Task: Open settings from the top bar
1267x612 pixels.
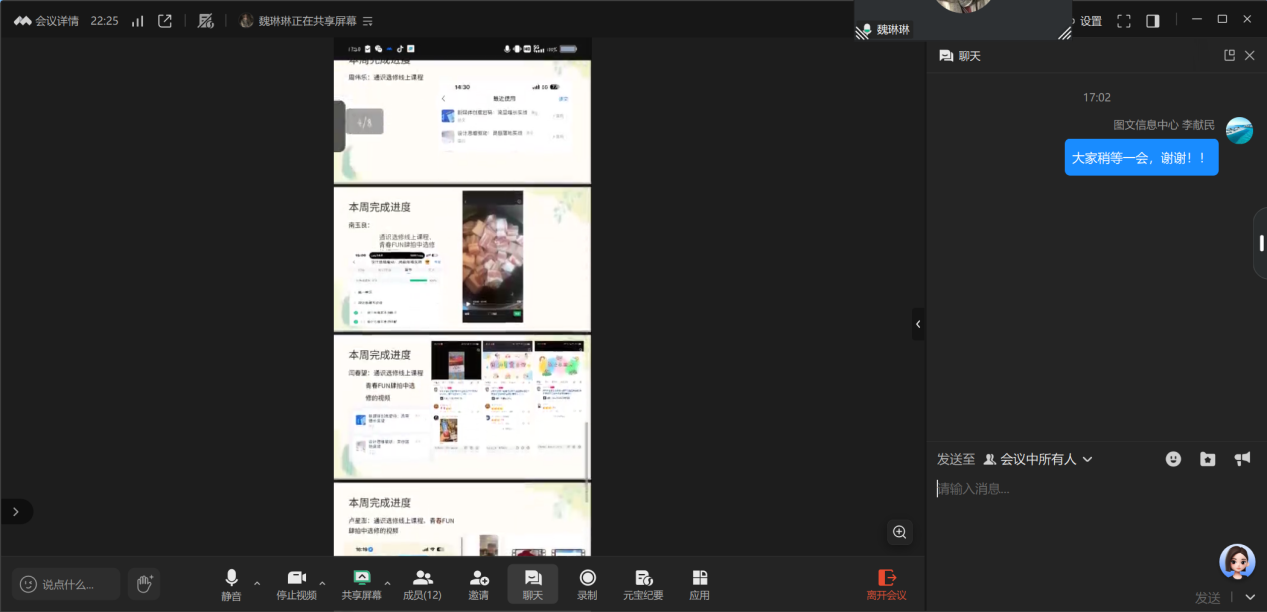Action: coord(1090,21)
